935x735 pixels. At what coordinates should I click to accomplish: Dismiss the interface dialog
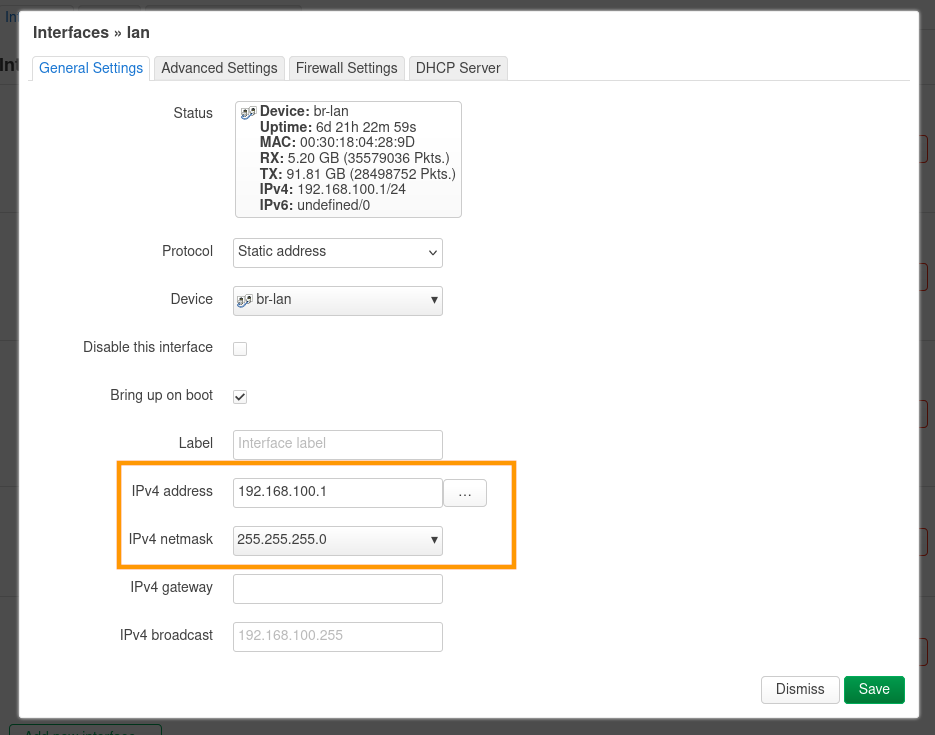pyautogui.click(x=800, y=690)
